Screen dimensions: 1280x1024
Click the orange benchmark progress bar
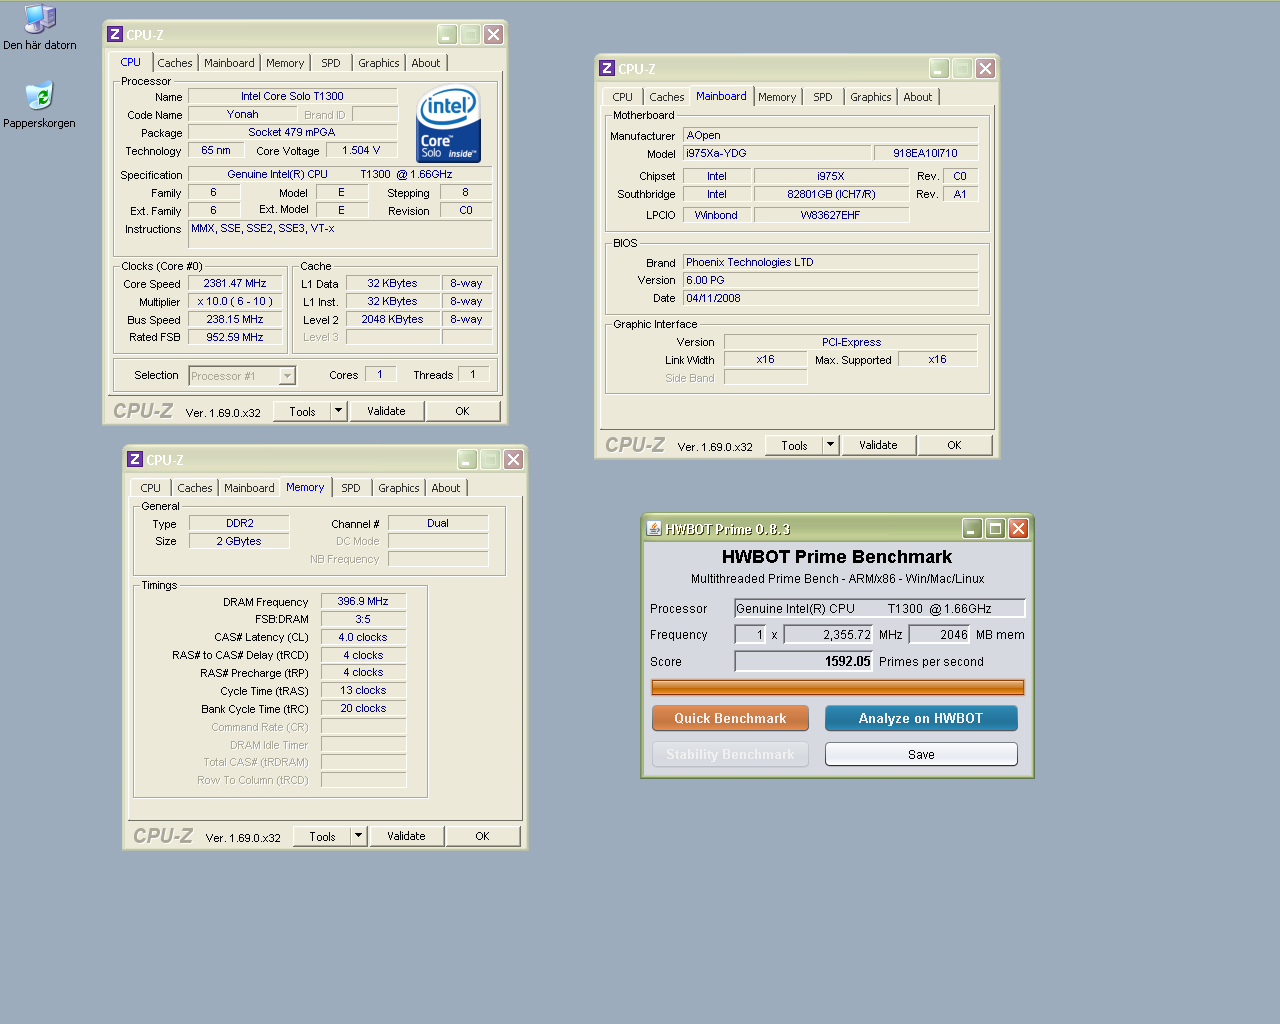tap(838, 687)
